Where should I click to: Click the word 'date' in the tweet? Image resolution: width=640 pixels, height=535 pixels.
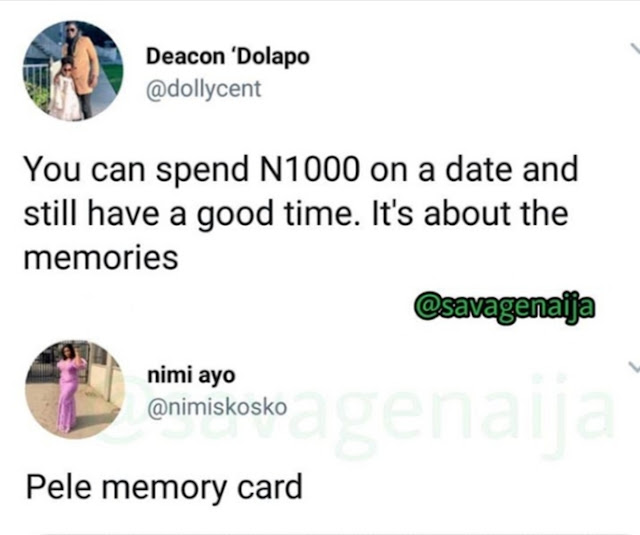(x=479, y=169)
